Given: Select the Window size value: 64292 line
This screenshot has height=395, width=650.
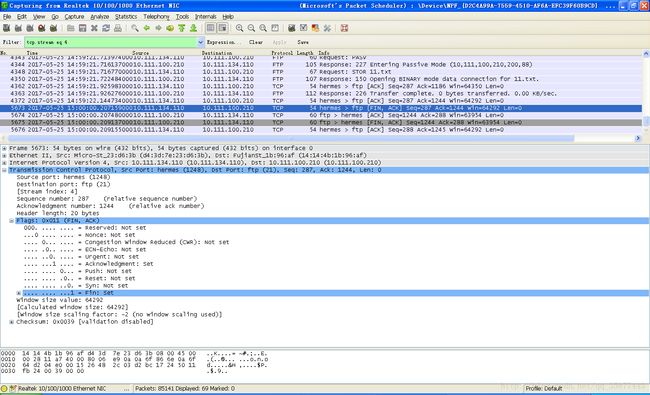Looking at the screenshot, I should [60, 300].
